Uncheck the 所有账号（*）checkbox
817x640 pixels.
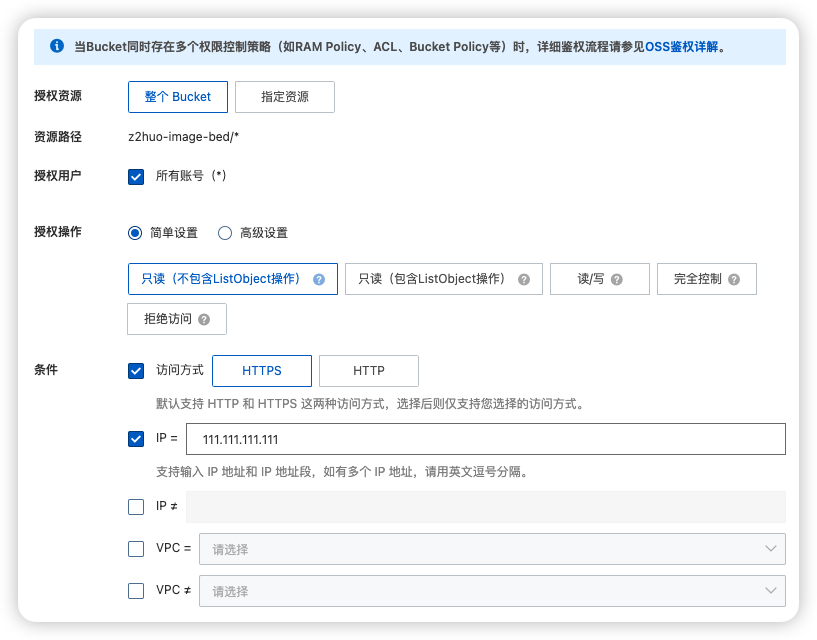[x=136, y=176]
